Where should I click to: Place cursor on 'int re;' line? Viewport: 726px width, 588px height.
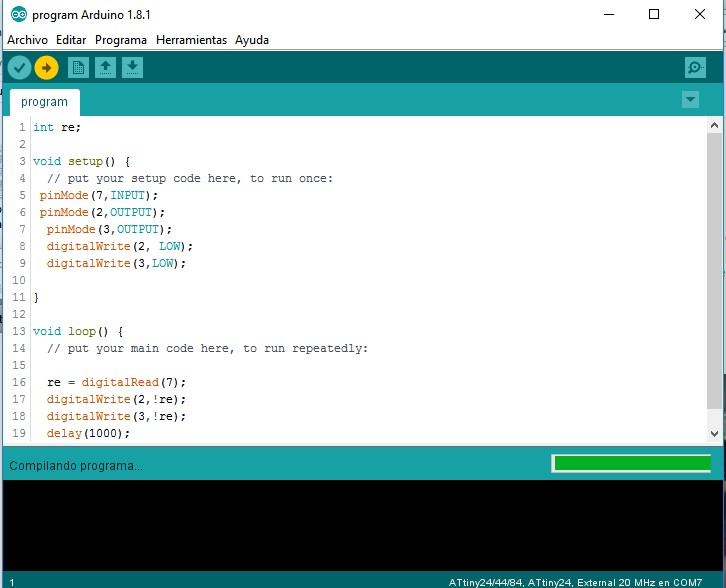(57, 127)
